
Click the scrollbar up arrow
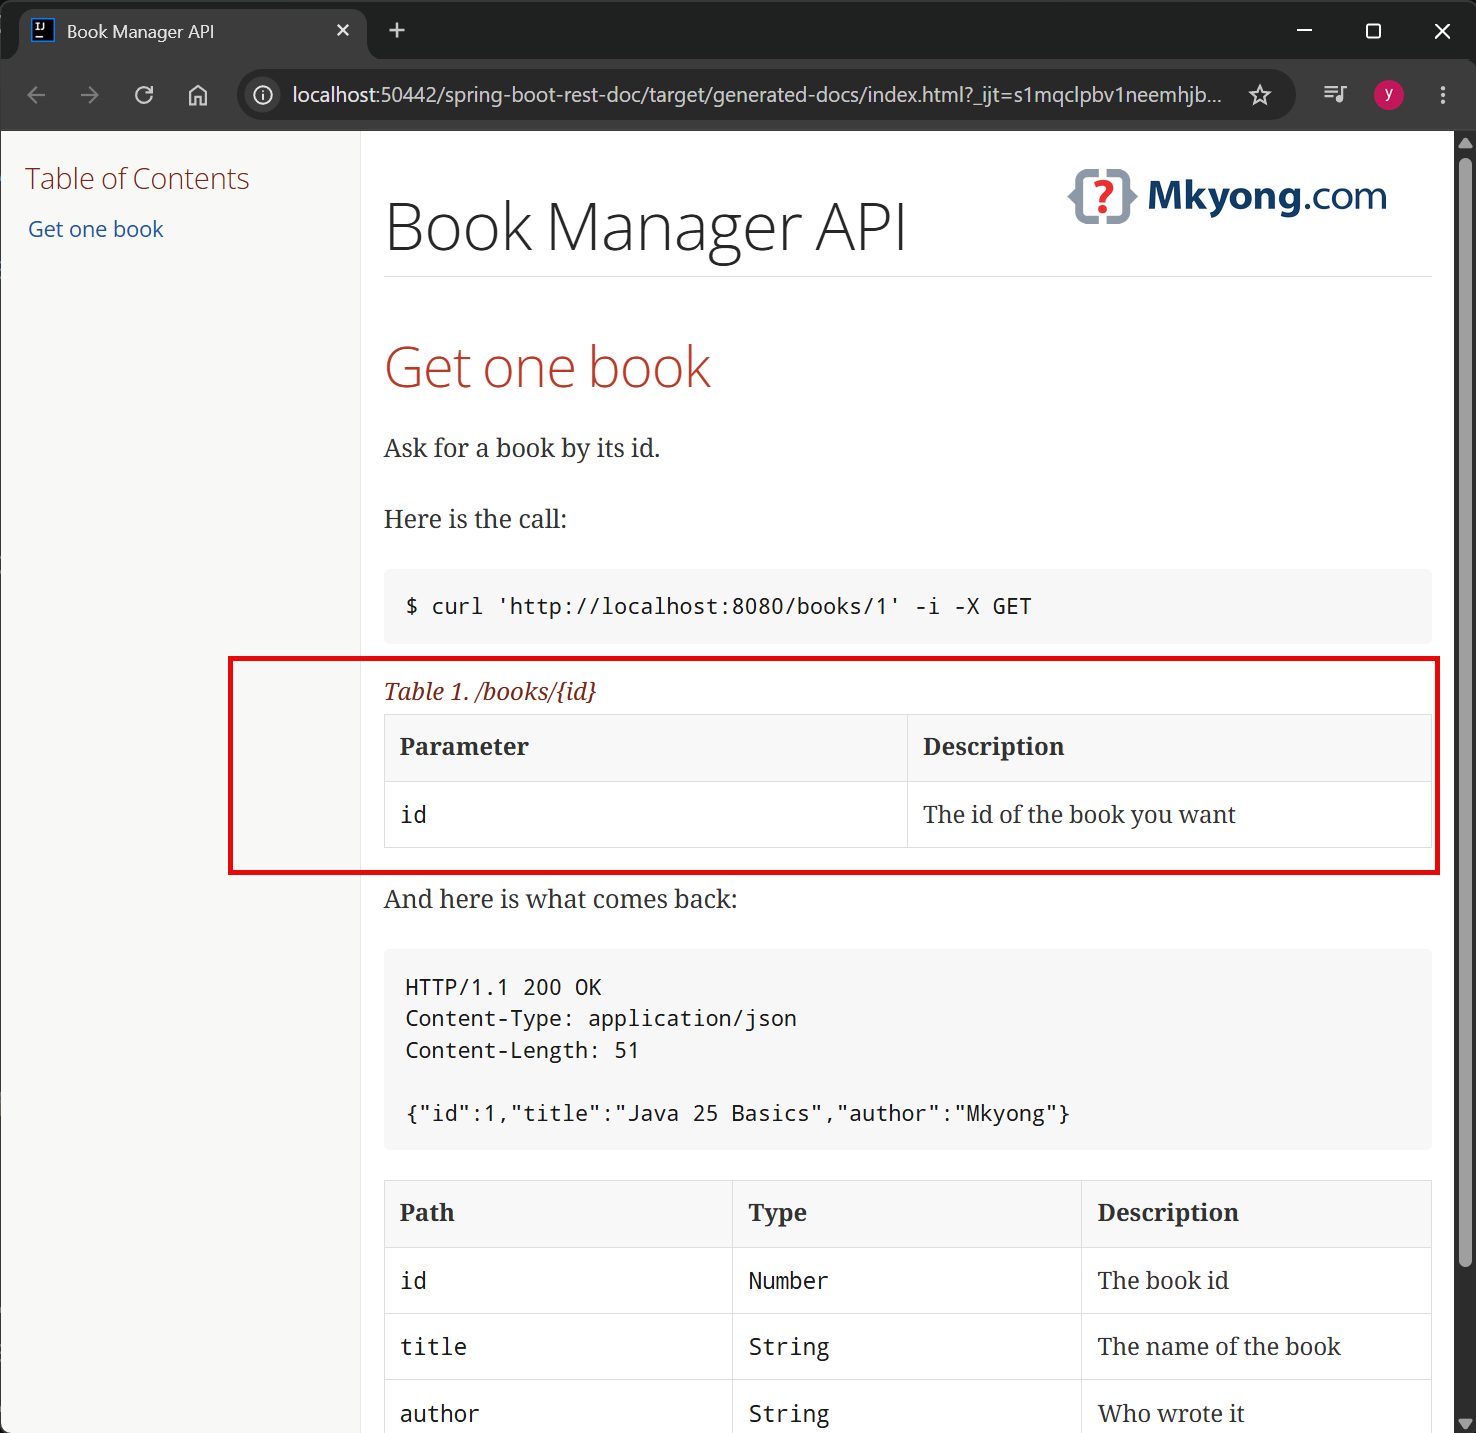(1465, 143)
